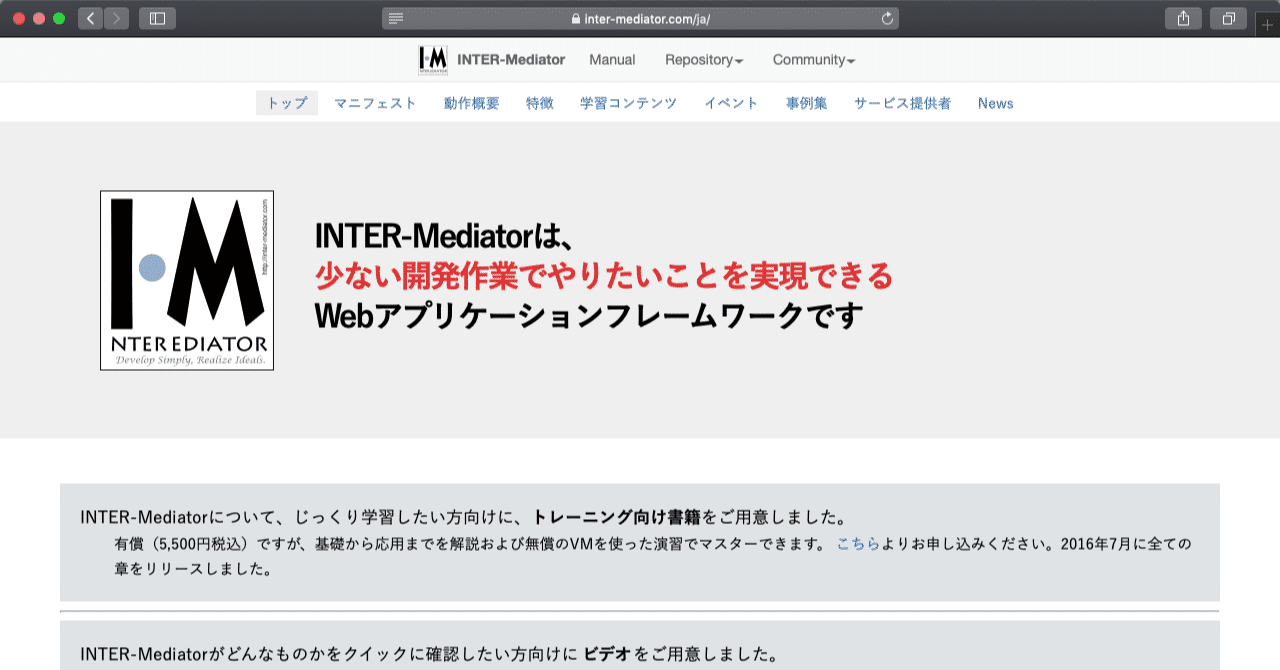Minimize the window with yellow button
The height and width of the screenshot is (670, 1280).
click(x=40, y=18)
